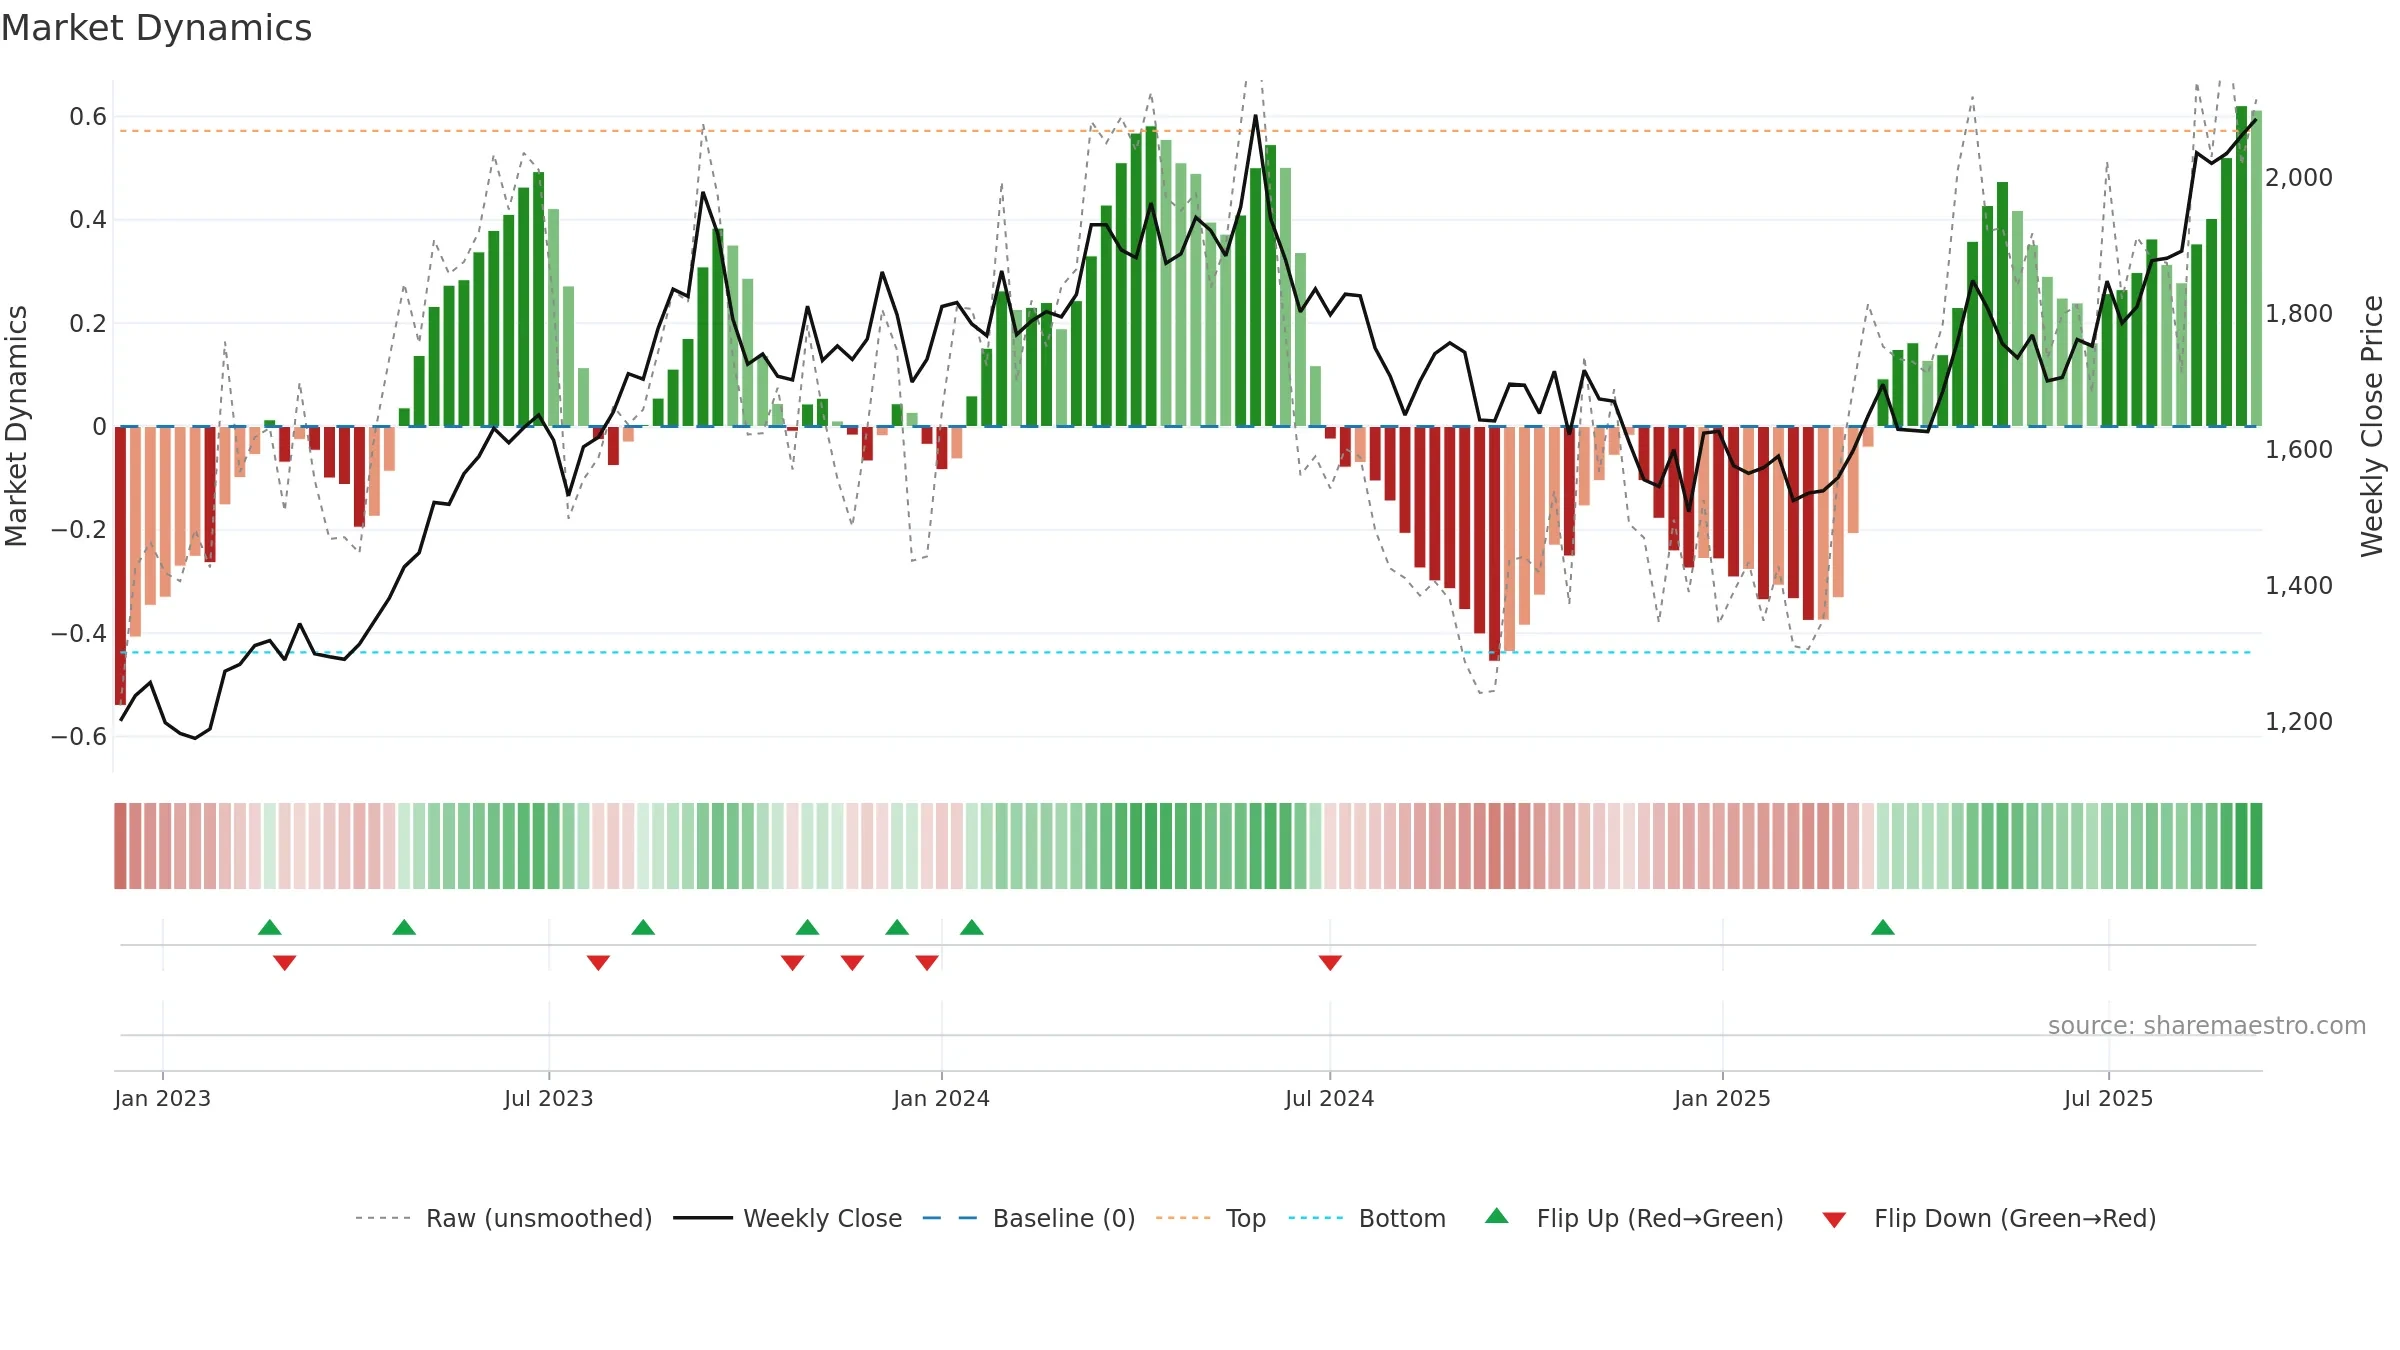
Task: Click the flip-down marker after Jul 2023
Action: click(x=599, y=962)
